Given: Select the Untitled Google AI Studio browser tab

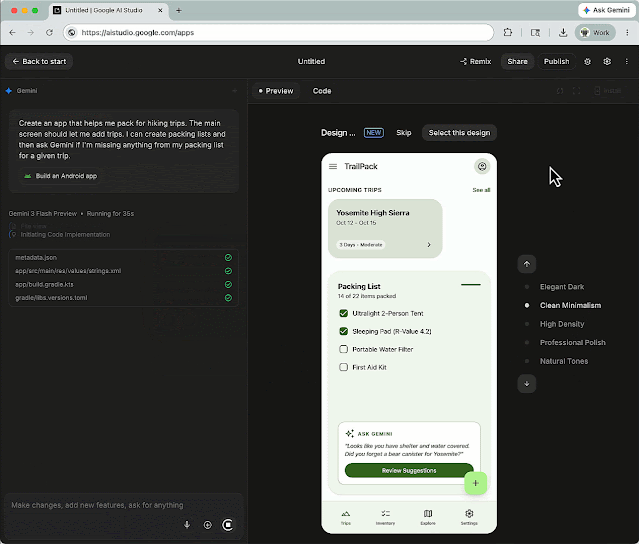Looking at the screenshot, I should pyautogui.click(x=108, y=10).
